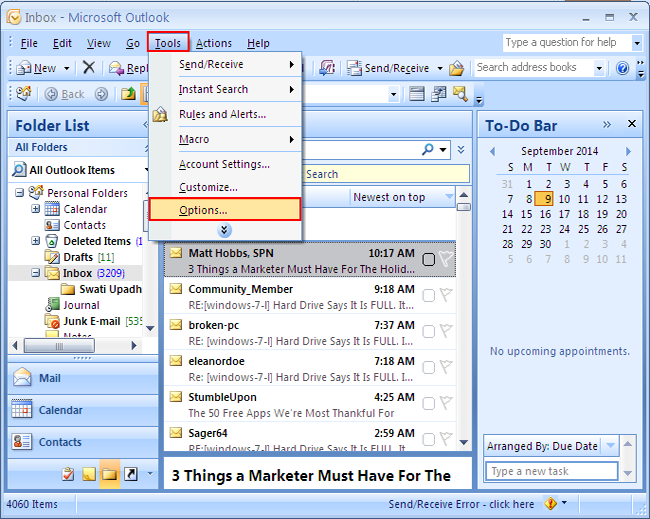The height and width of the screenshot is (519, 650).
Task: Click the Newest on top sort header
Action: point(402,197)
